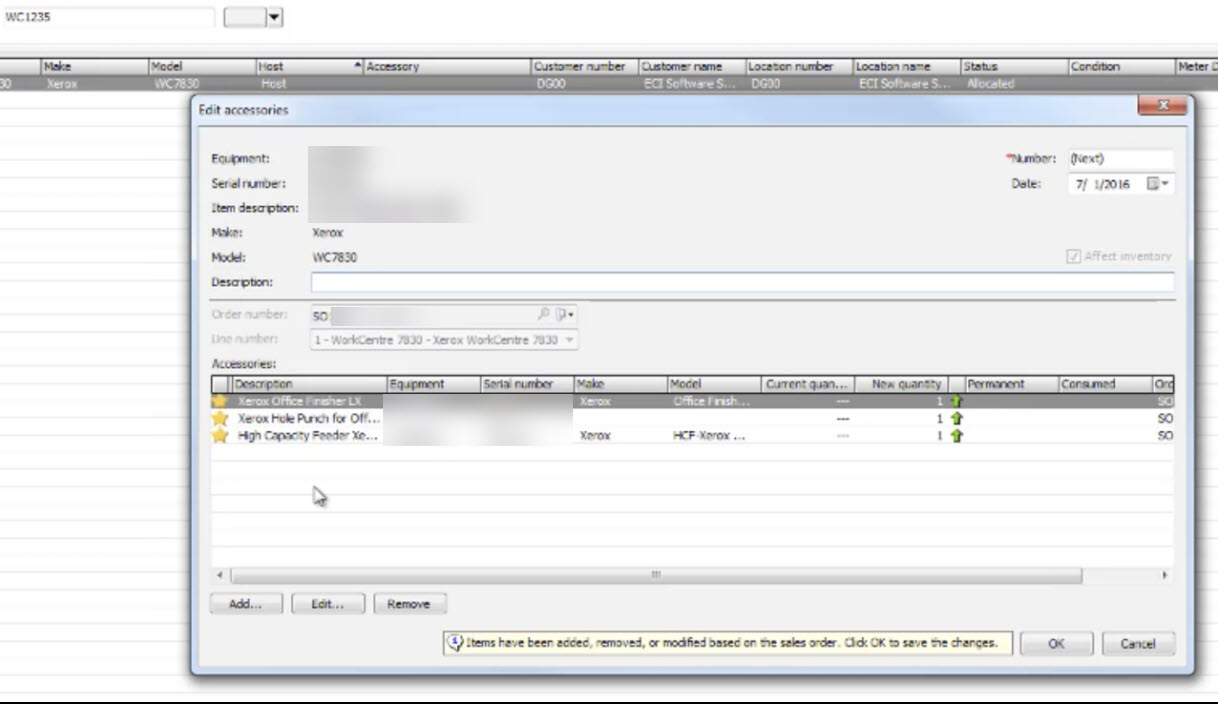Screen dimensions: 1218x704
Task: Click the Order number search magnifier icon
Action: pyautogui.click(x=545, y=314)
